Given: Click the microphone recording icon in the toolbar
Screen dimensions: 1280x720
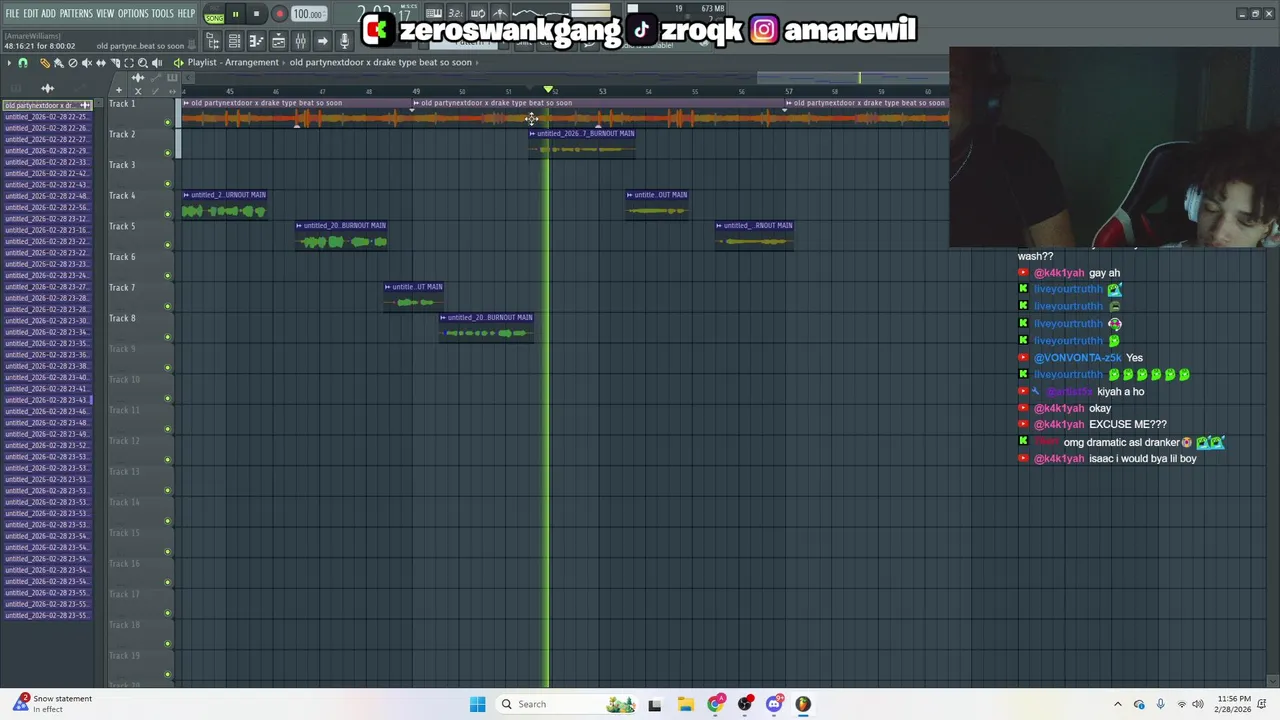Looking at the screenshot, I should pyautogui.click(x=344, y=41).
